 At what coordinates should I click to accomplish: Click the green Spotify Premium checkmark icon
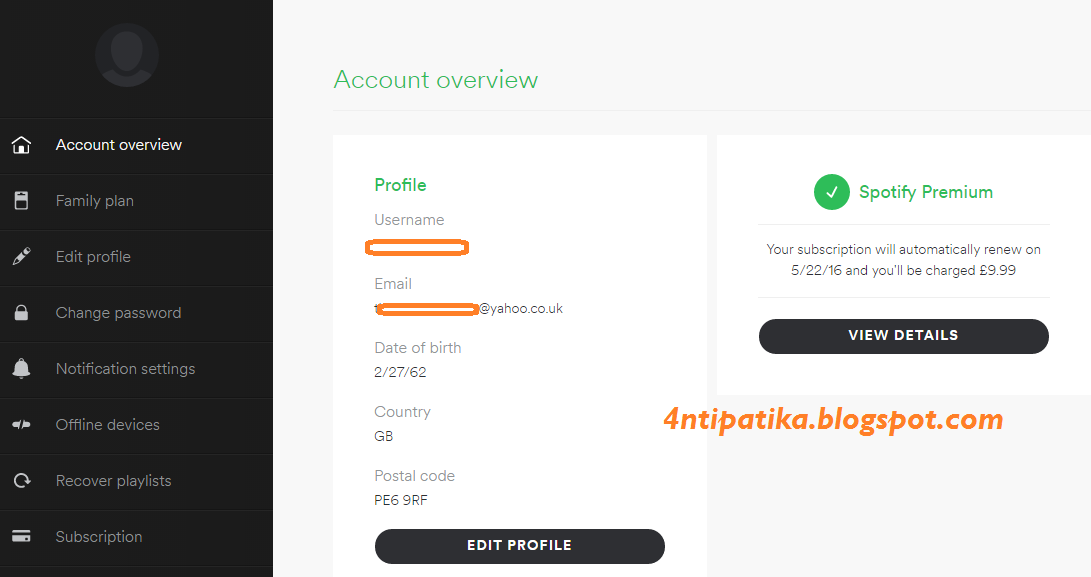831,192
